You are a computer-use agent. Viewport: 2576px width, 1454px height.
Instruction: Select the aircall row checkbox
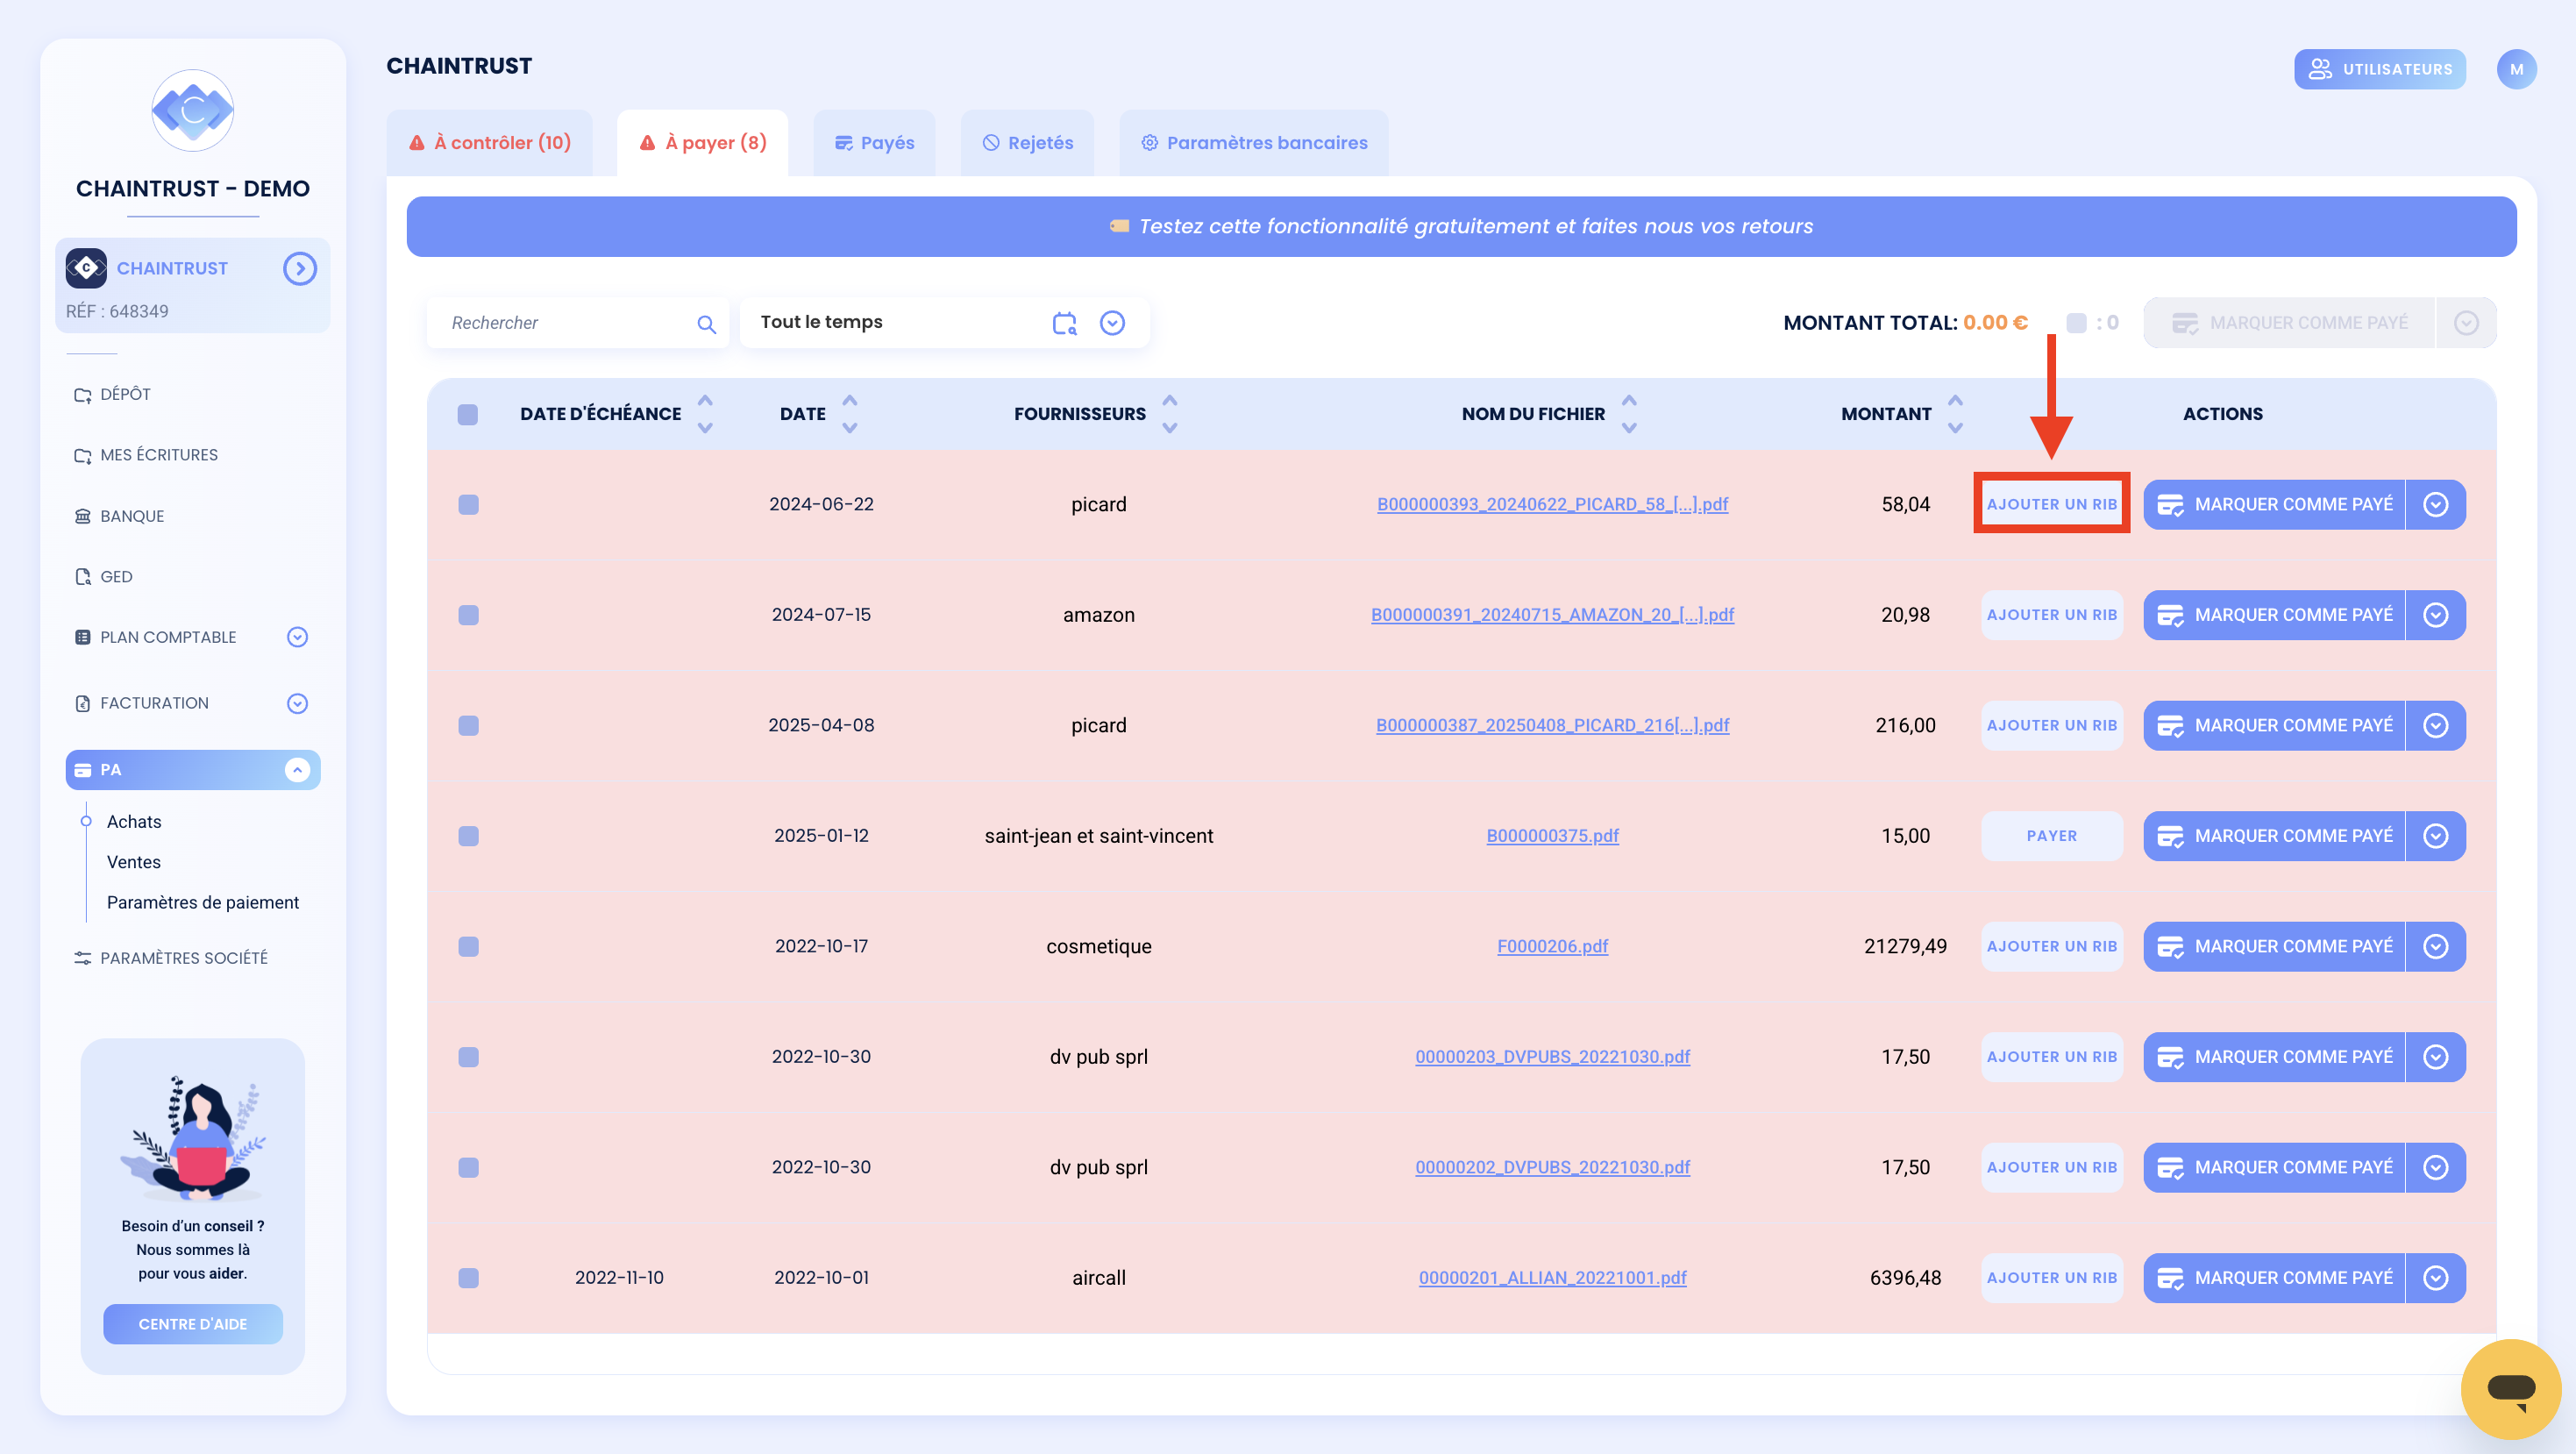[468, 1278]
